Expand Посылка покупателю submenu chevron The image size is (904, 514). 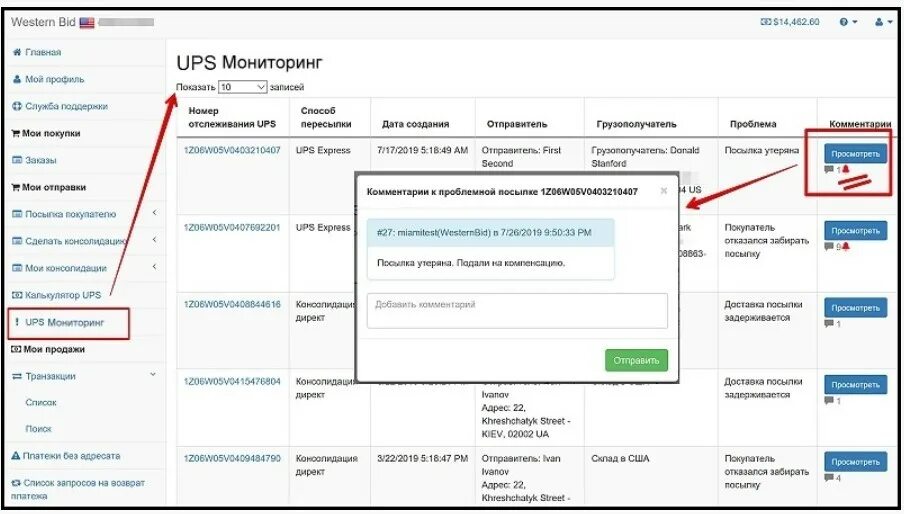point(155,213)
